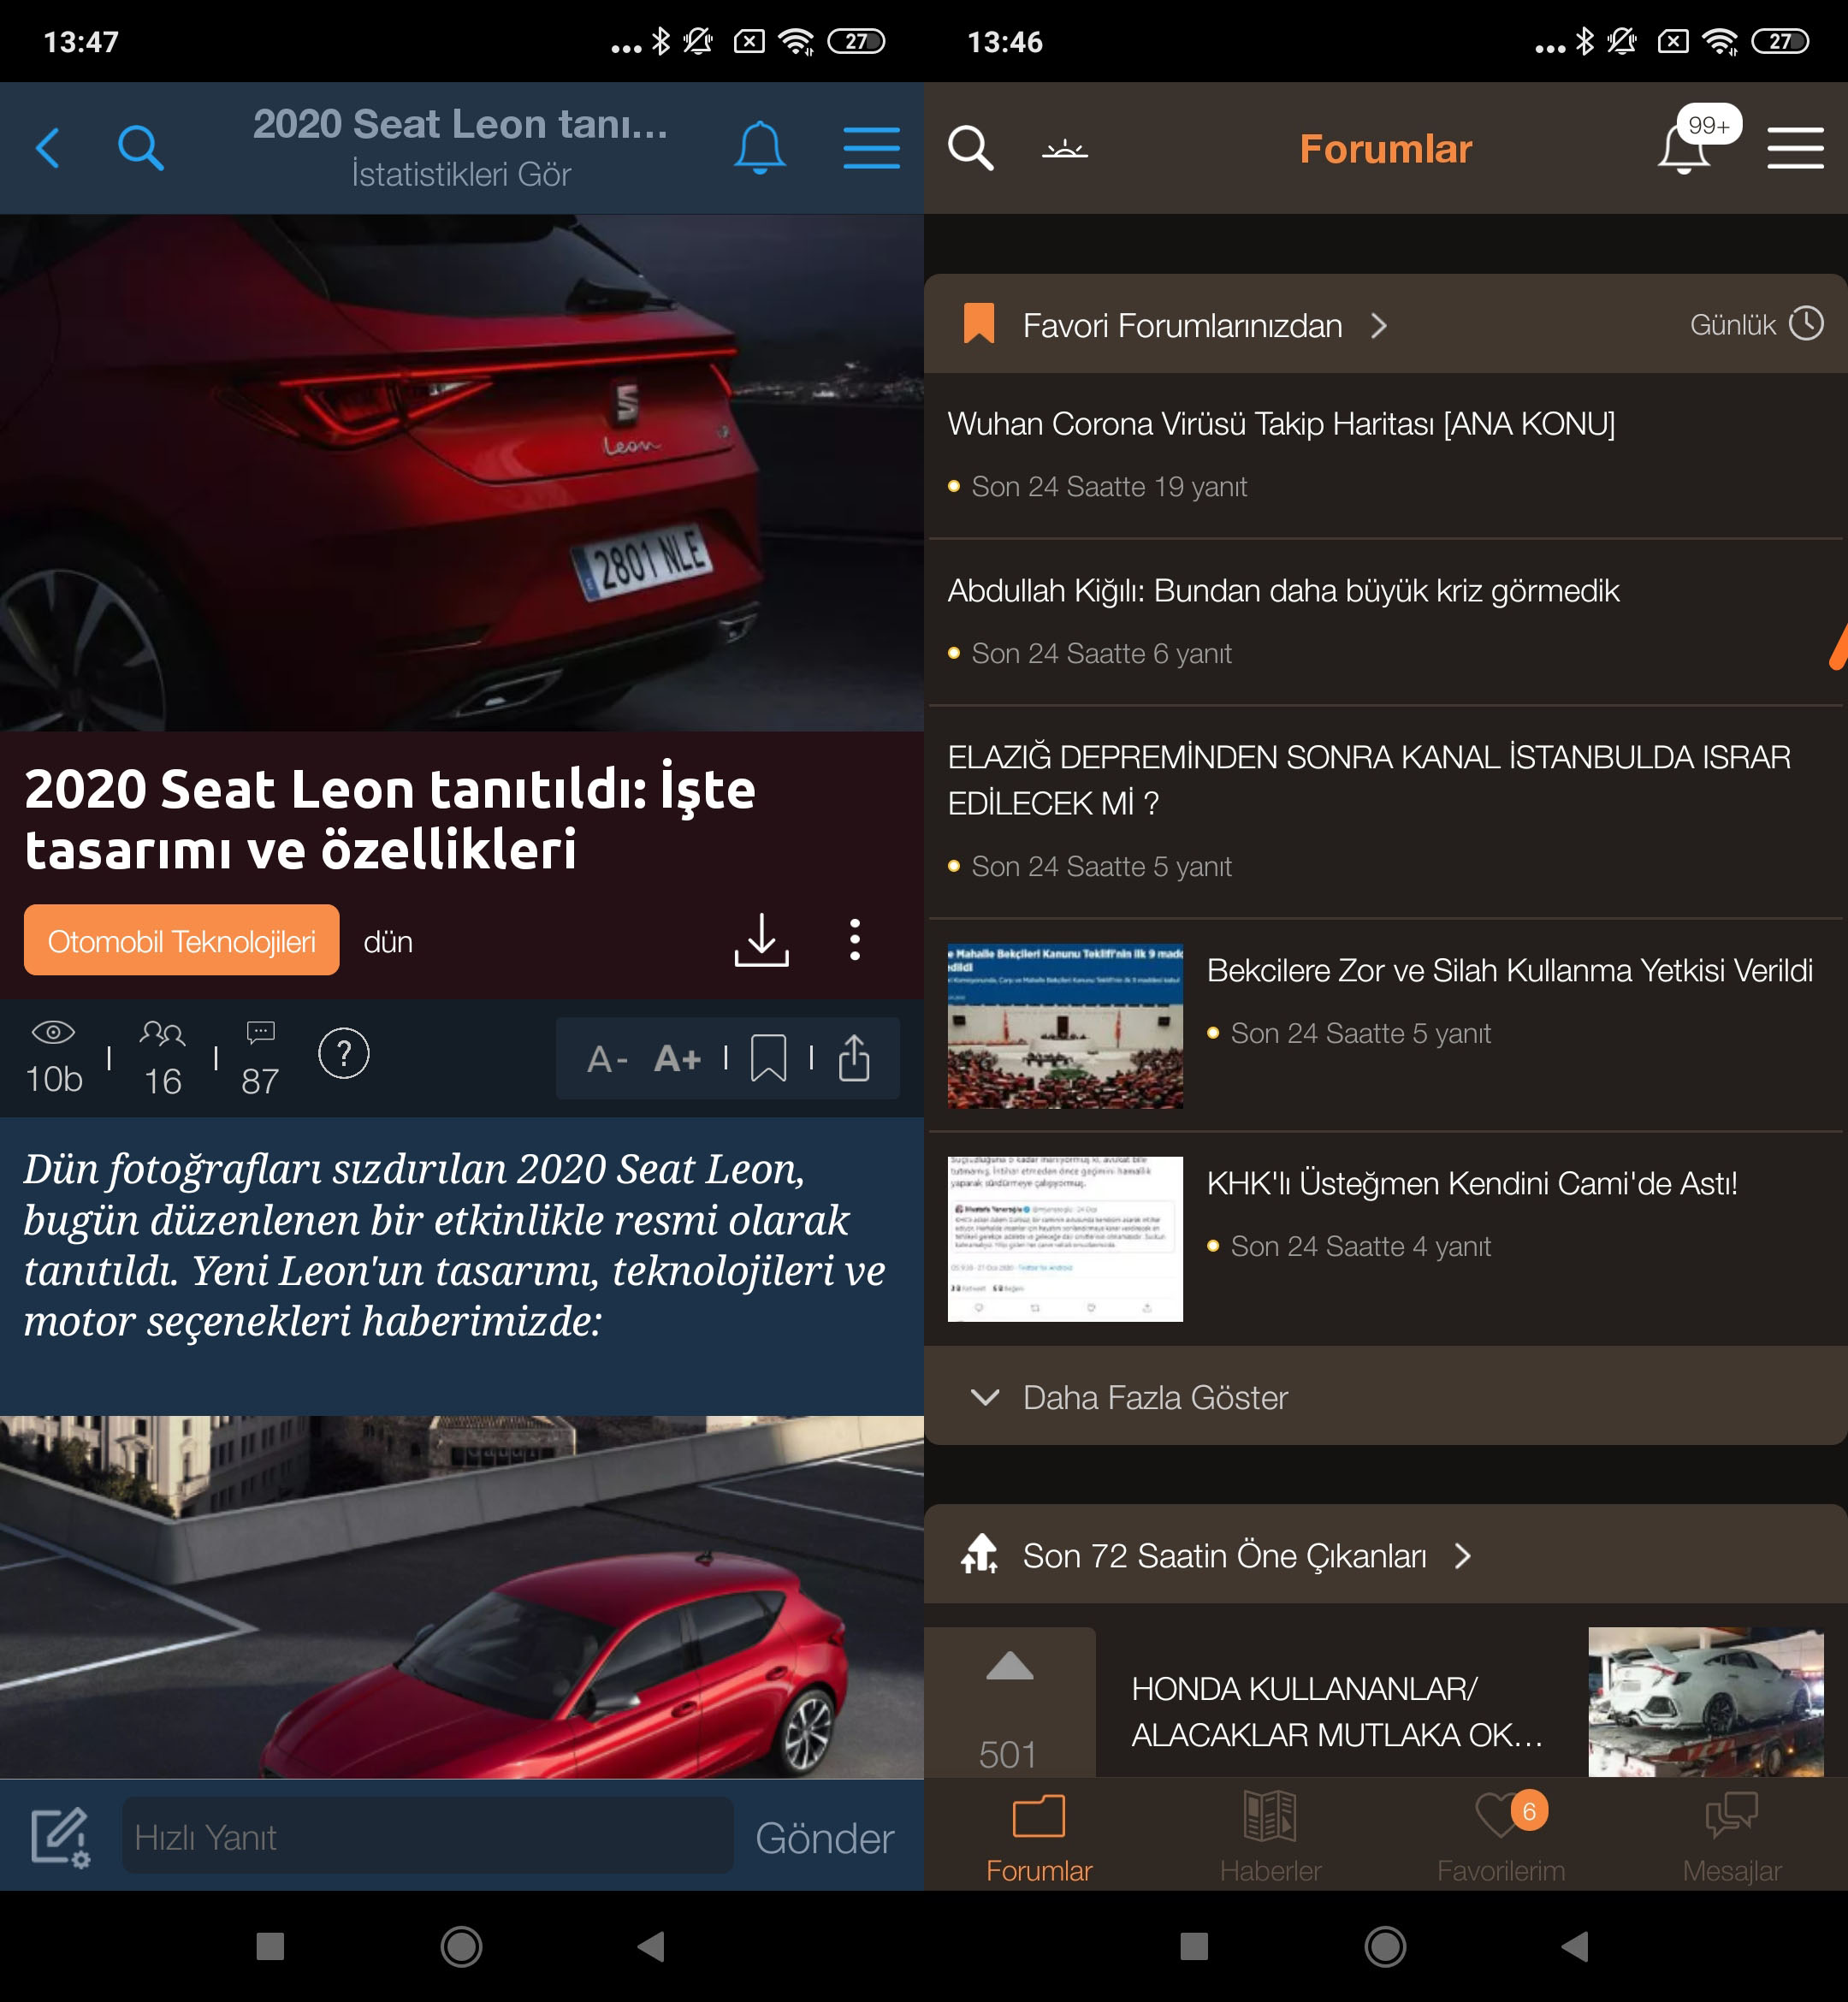Tap the Android home button on left screen
The image size is (1848, 2002).
461,1946
